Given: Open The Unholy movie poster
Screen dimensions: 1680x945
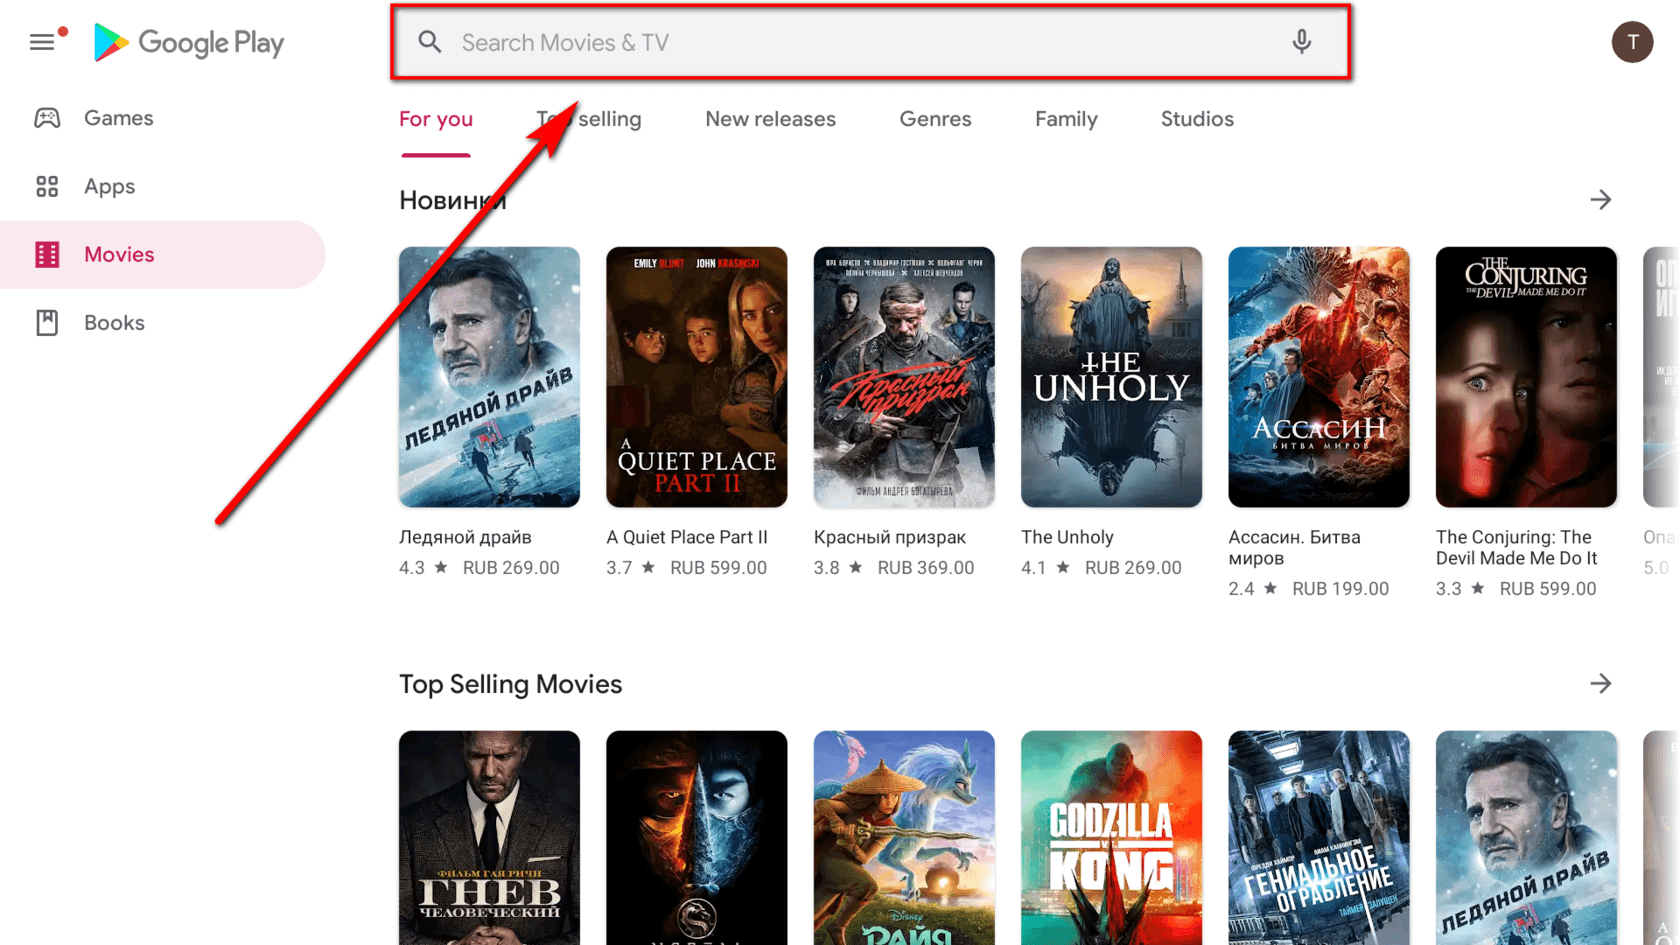Looking at the screenshot, I should pos(1111,377).
